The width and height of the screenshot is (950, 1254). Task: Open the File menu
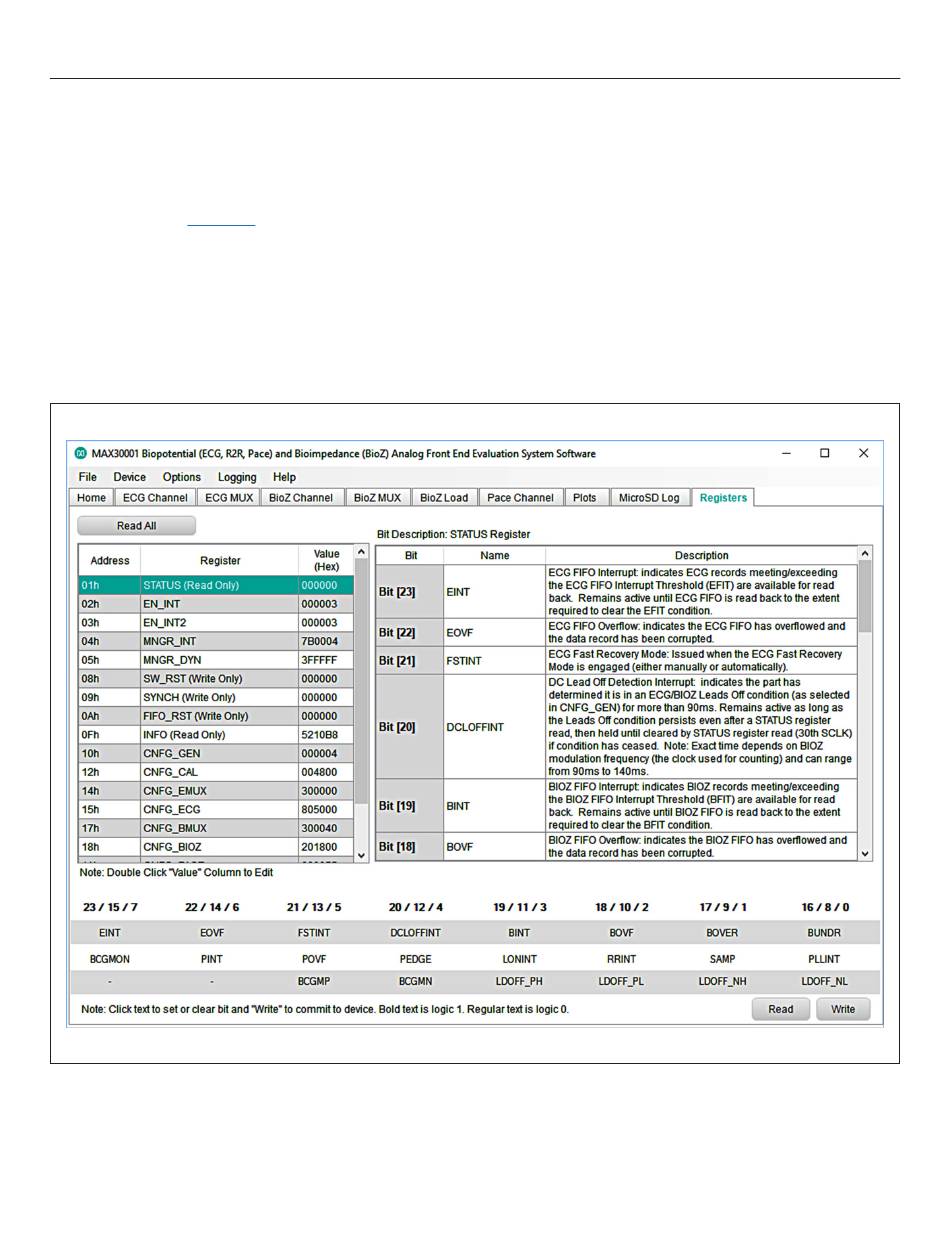88,477
